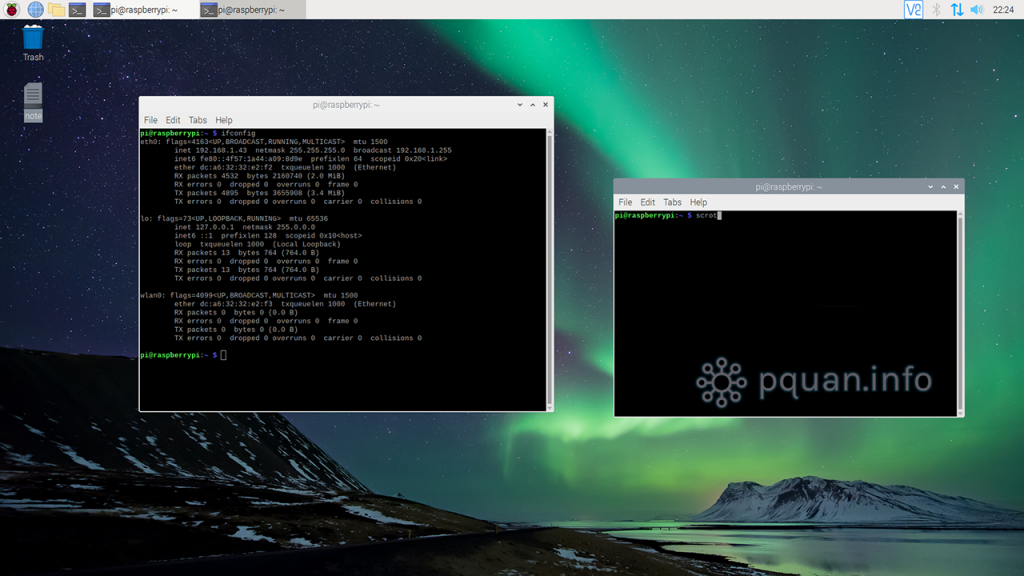1024x576 pixels.
Task: Open the Trash desktop icon
Action: (x=33, y=43)
